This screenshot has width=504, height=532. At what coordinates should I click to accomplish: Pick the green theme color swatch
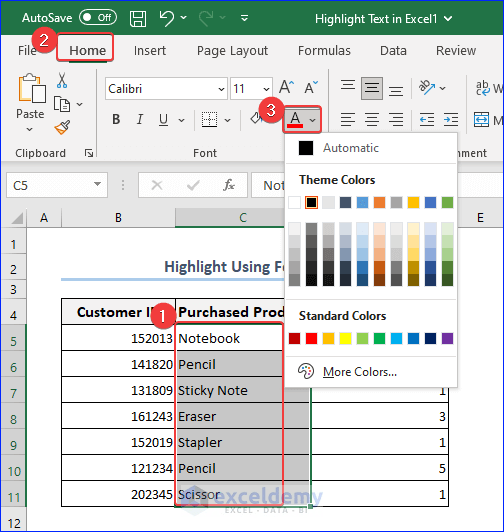(447, 203)
